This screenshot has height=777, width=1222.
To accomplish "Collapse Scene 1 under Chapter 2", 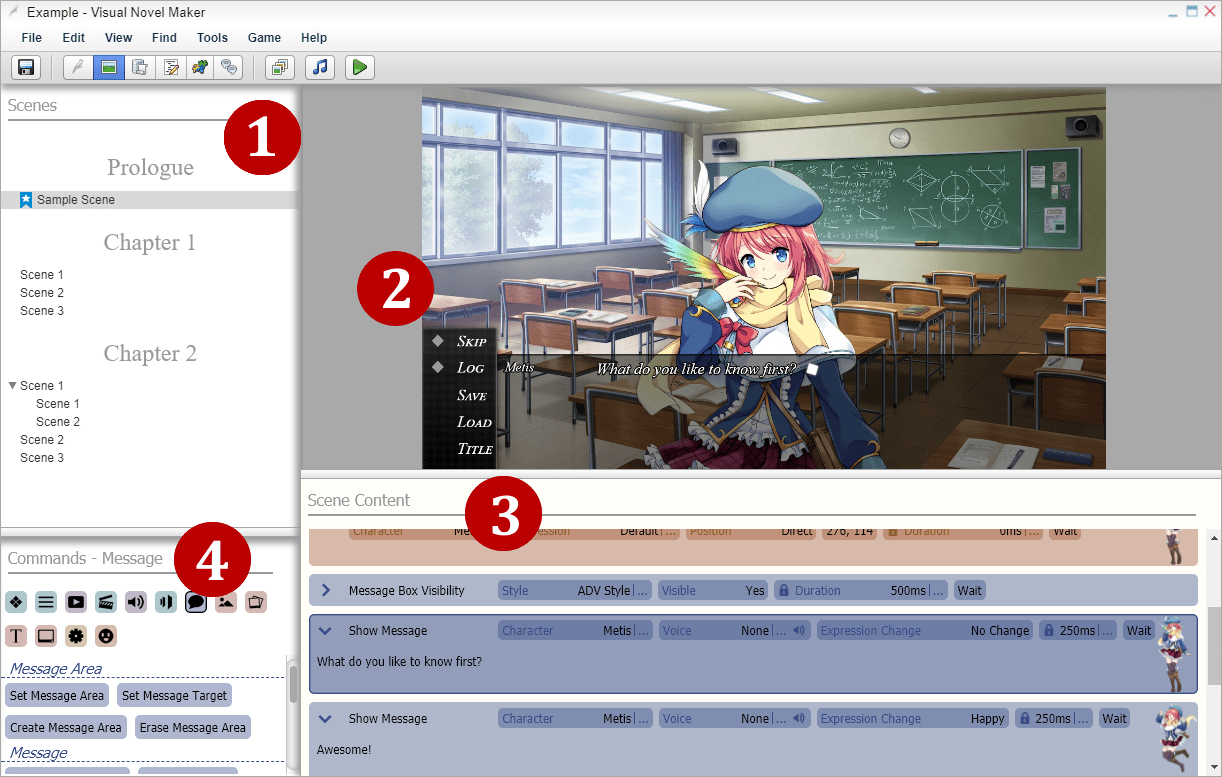I will tap(13, 386).
